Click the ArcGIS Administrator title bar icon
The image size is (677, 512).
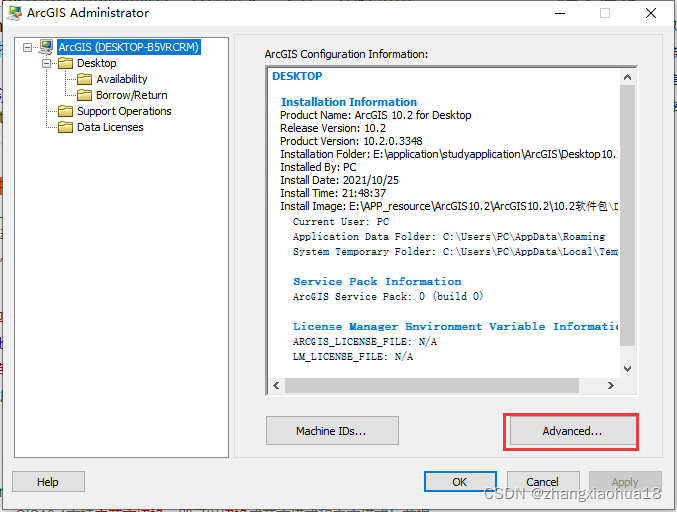tap(15, 13)
